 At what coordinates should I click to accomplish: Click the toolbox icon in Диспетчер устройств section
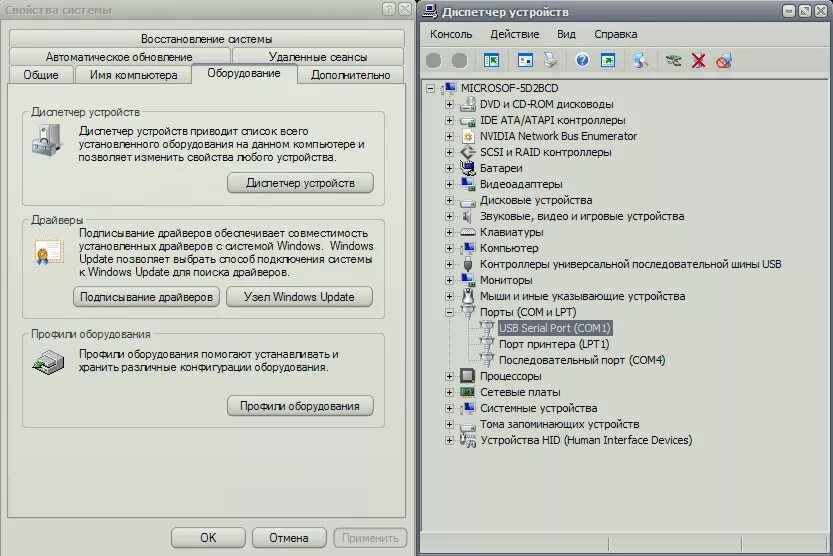[47, 140]
